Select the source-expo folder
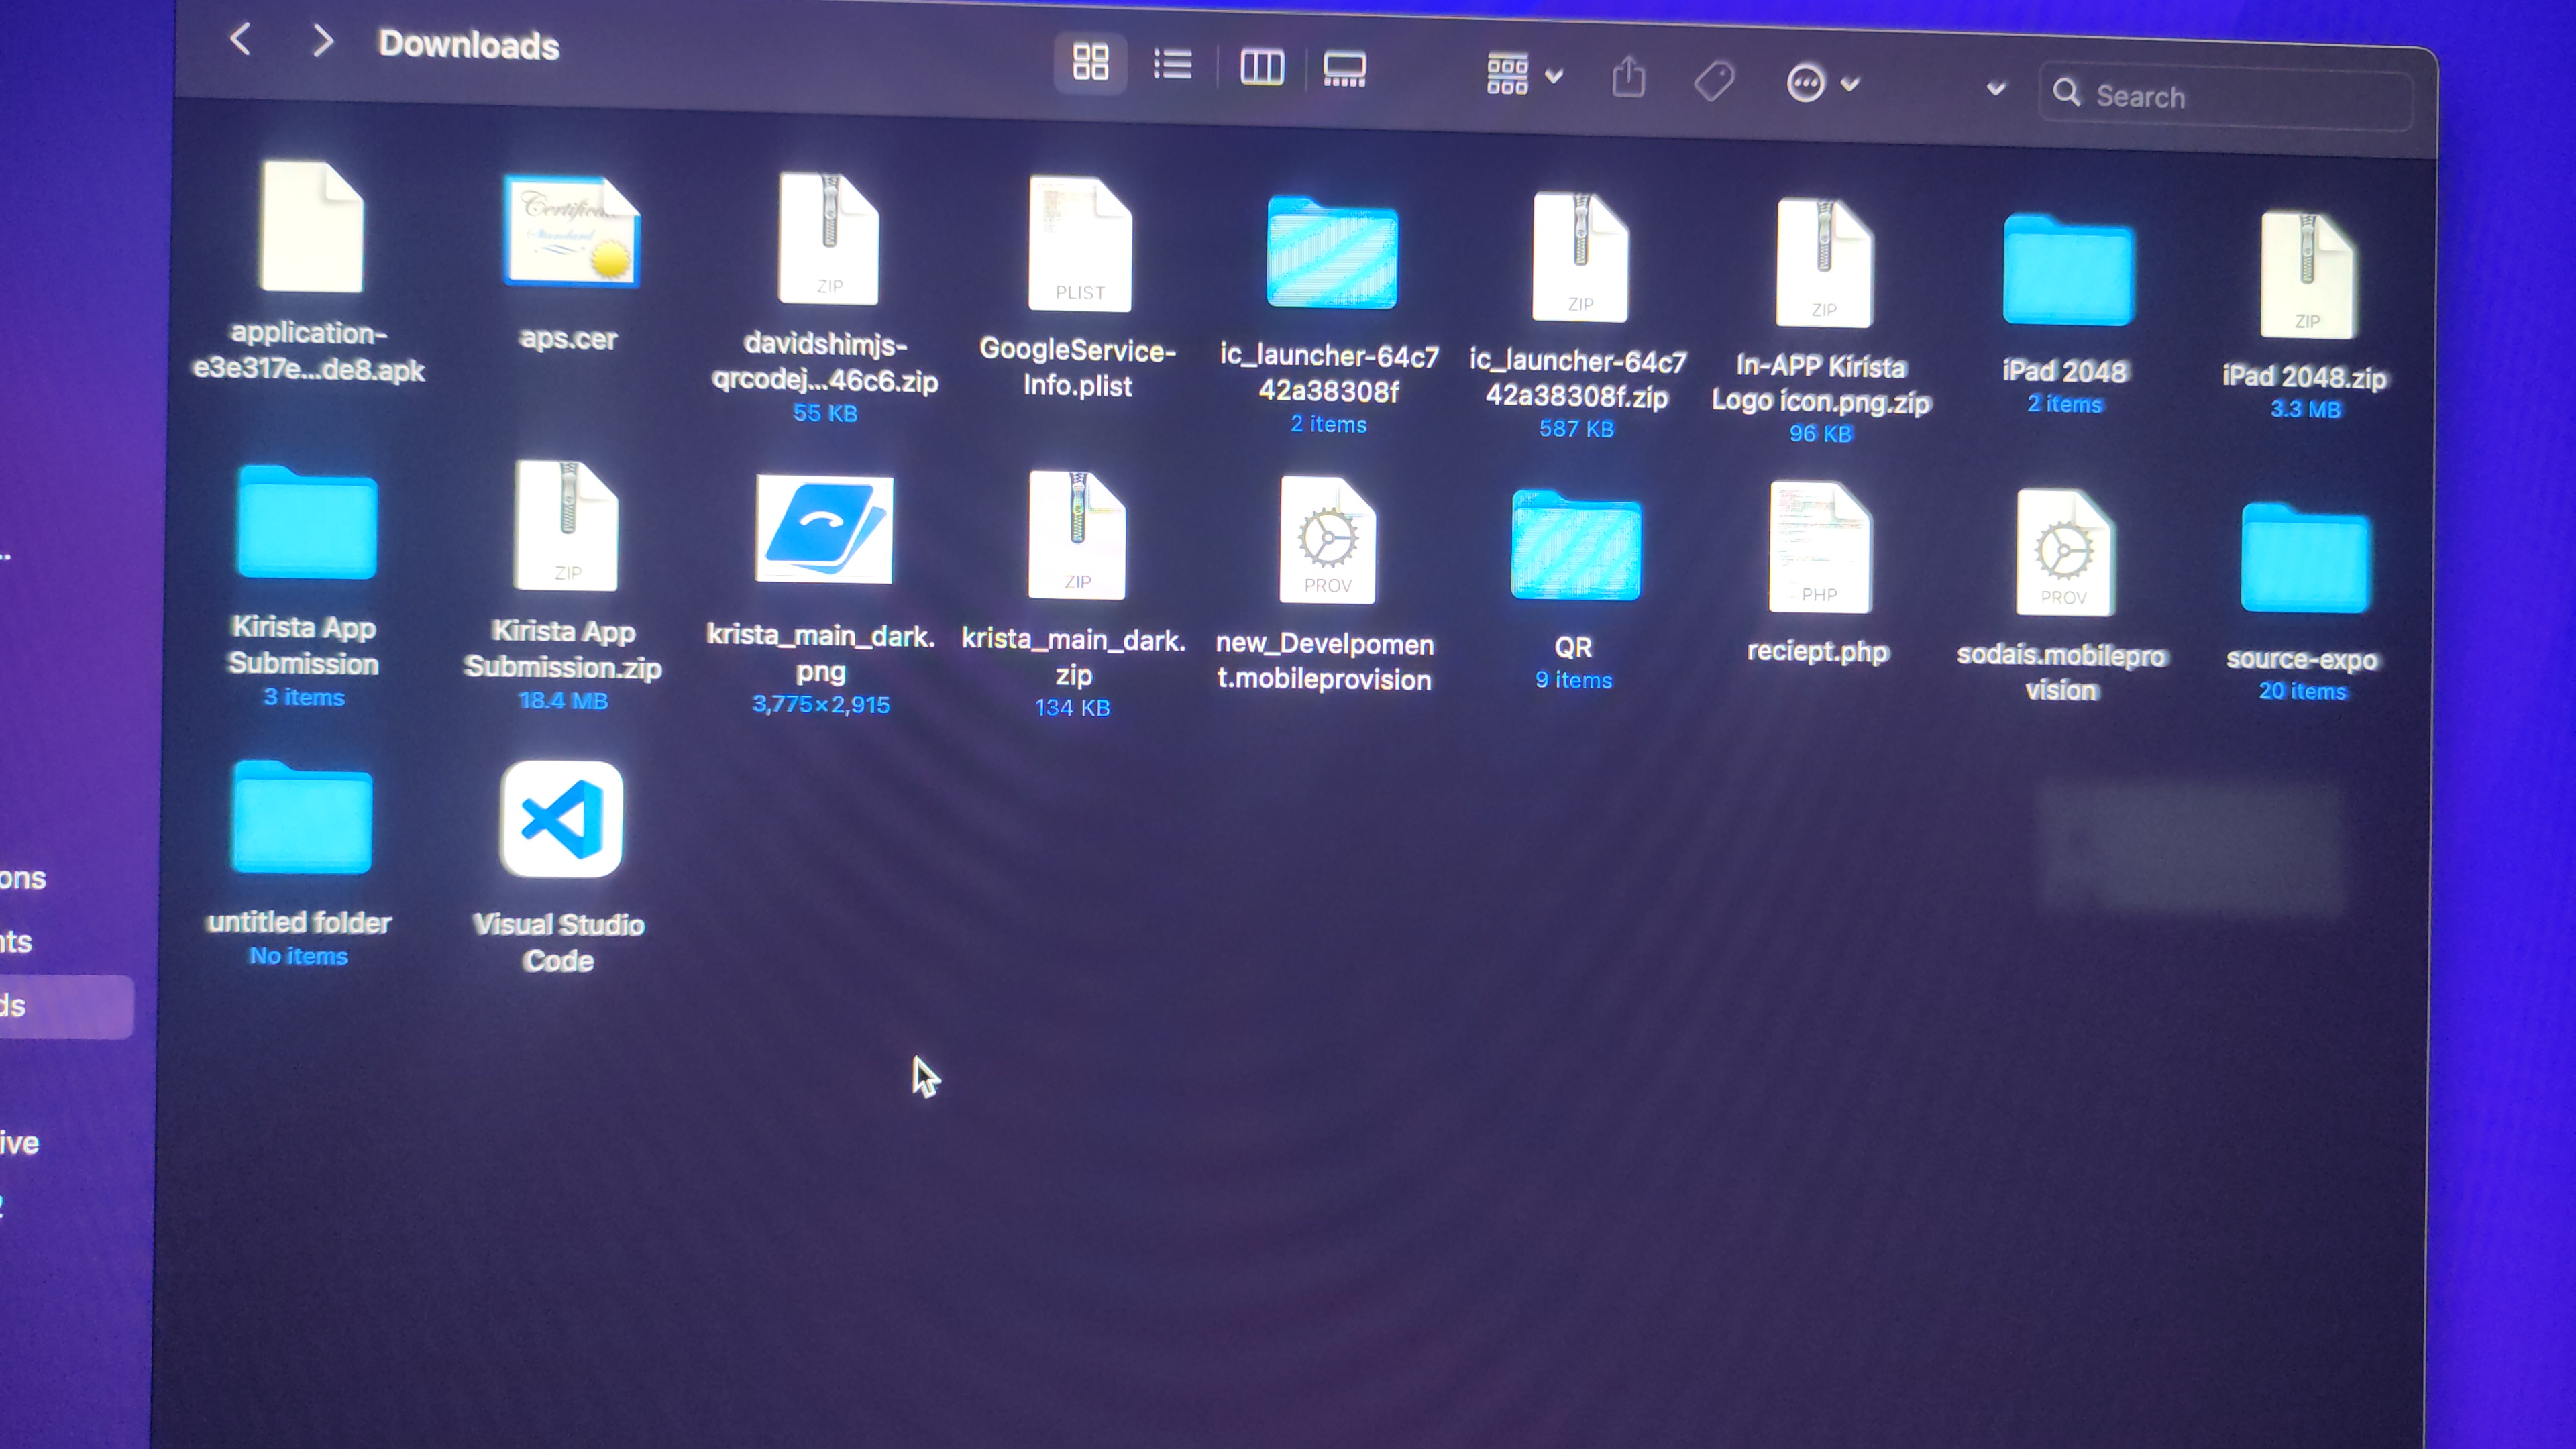The height and width of the screenshot is (1449, 2576). (x=2304, y=560)
